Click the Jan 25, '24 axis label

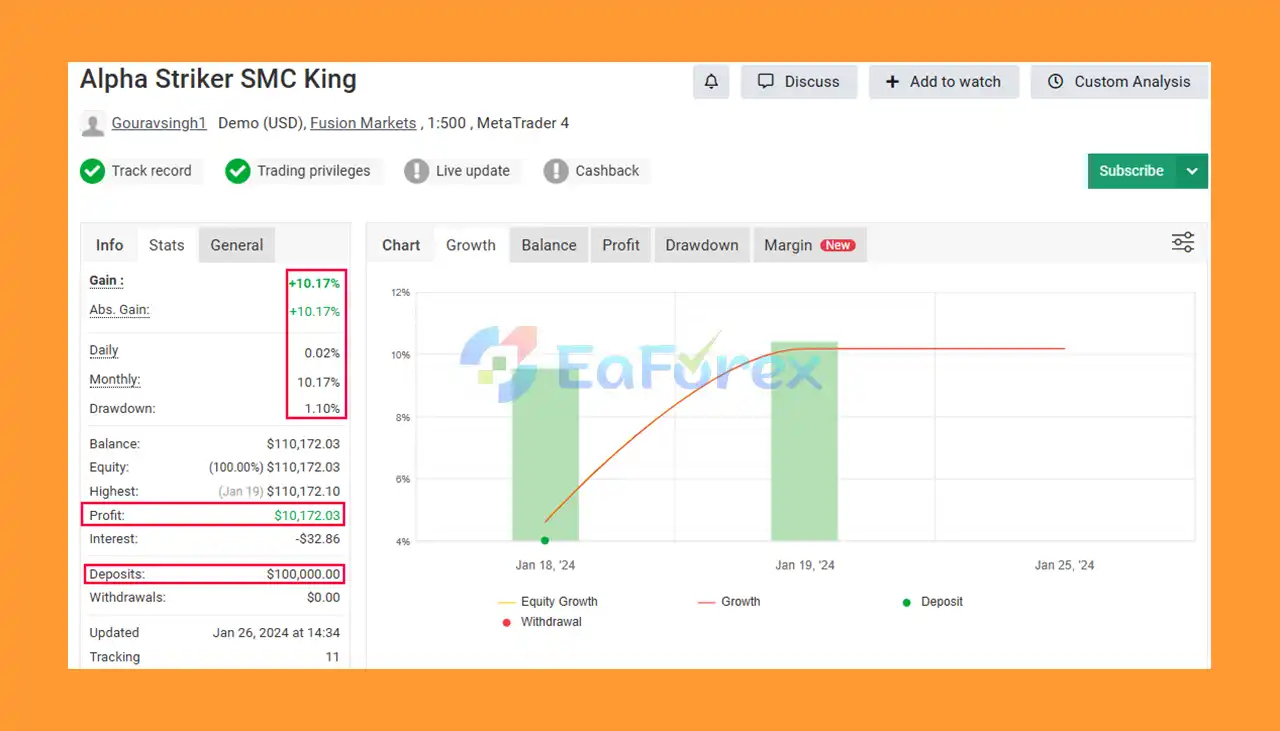coord(1064,565)
